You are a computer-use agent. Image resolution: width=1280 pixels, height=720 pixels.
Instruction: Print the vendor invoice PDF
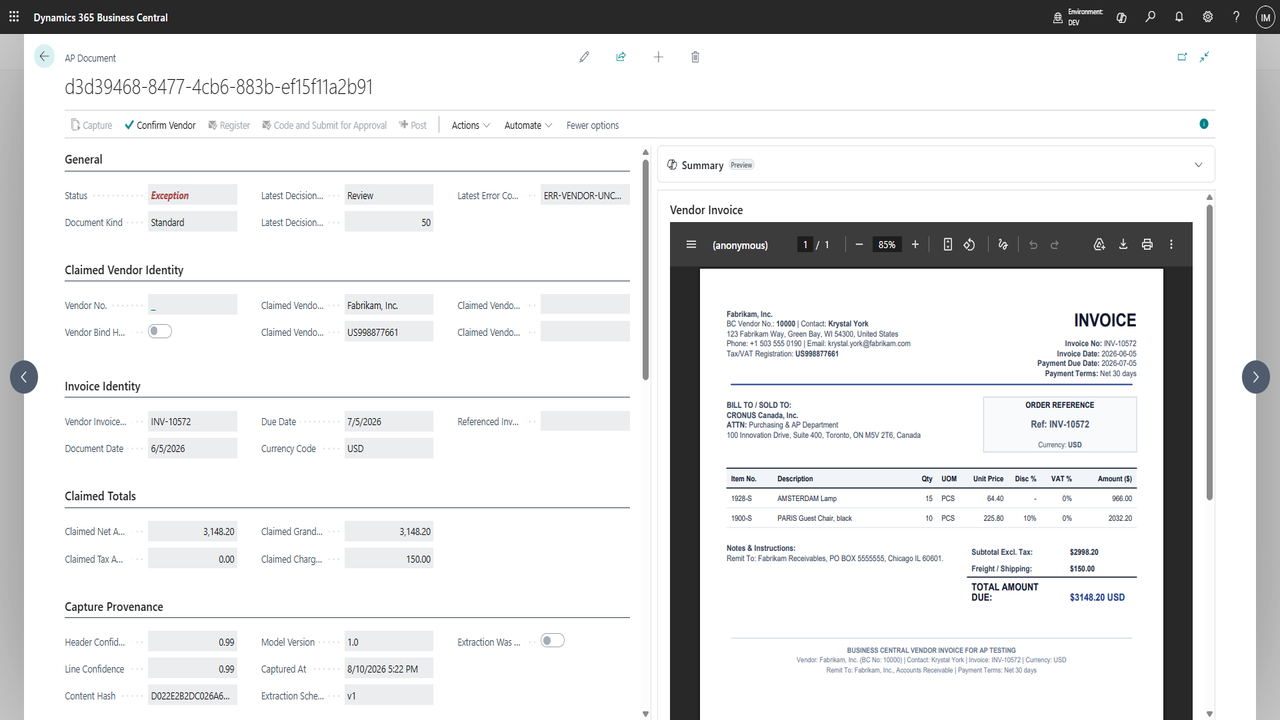pos(1147,244)
